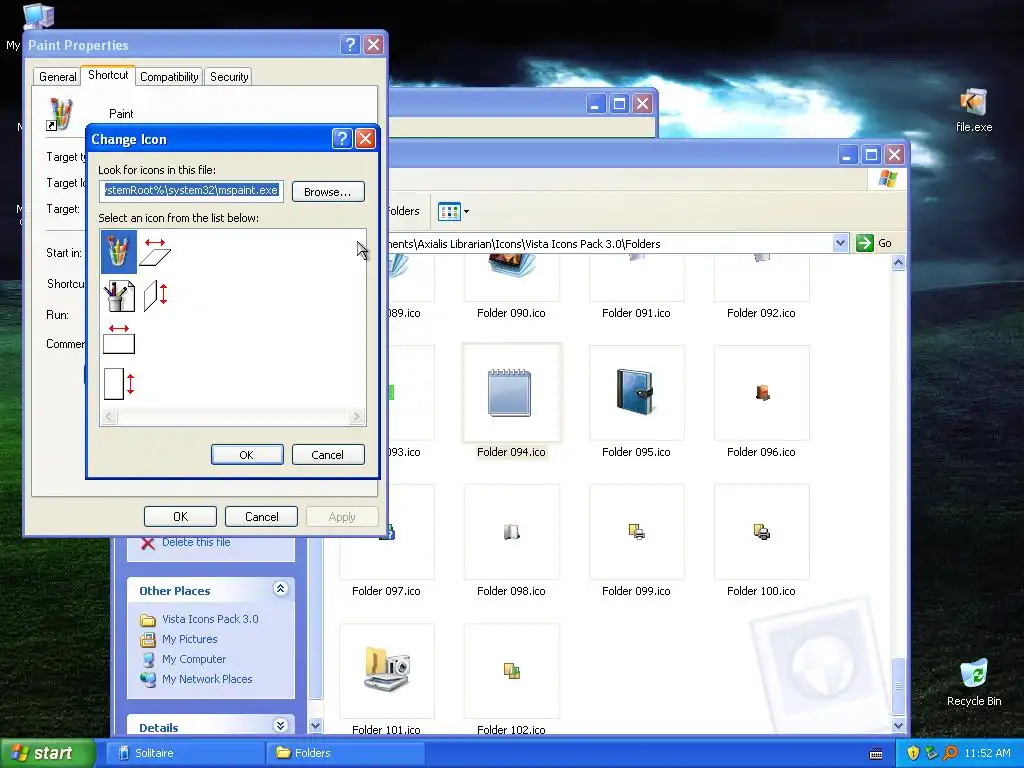Select Folder 099.ico thumbnail
Viewport: 1024px width, 768px height.
pos(636,532)
